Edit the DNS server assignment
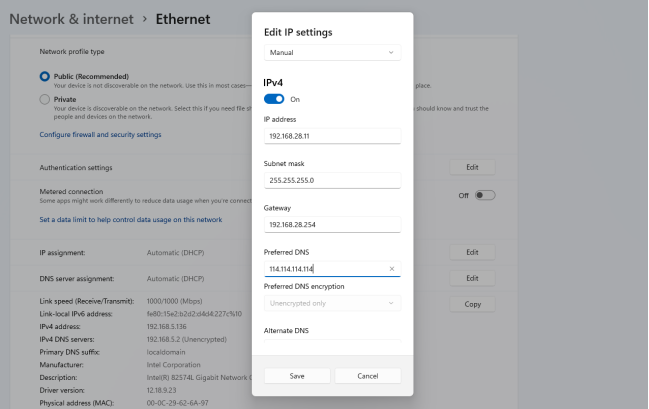The width and height of the screenshot is (649, 409). tap(472, 278)
